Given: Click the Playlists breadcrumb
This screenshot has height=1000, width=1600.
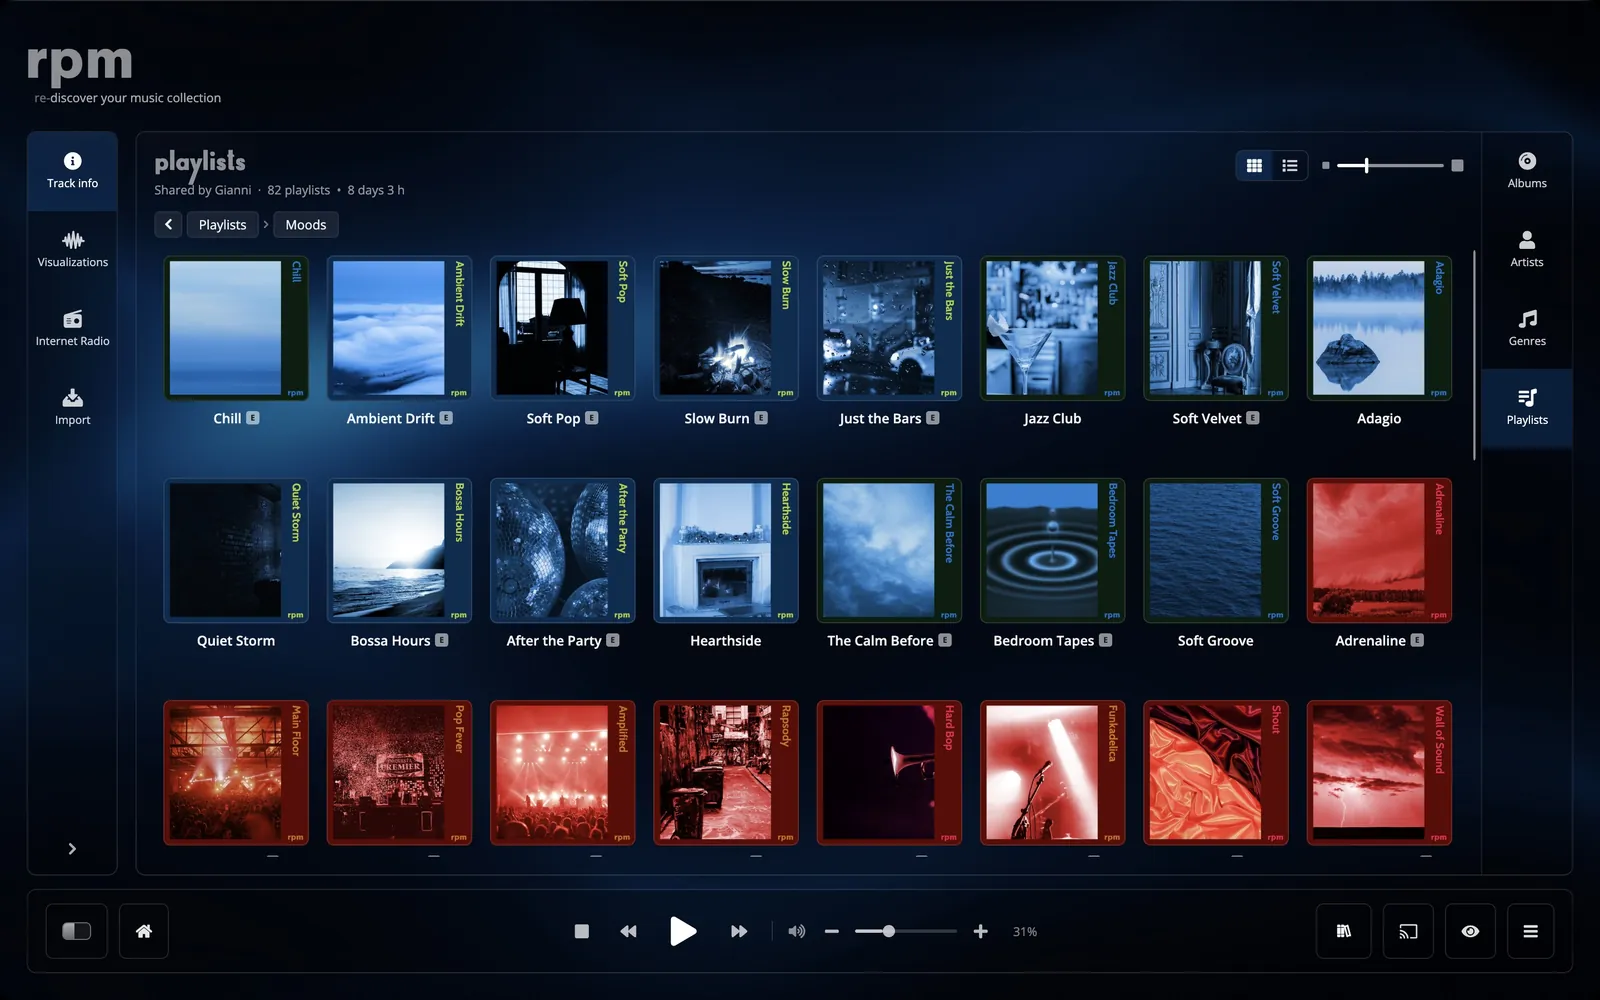Looking at the screenshot, I should pyautogui.click(x=222, y=225).
